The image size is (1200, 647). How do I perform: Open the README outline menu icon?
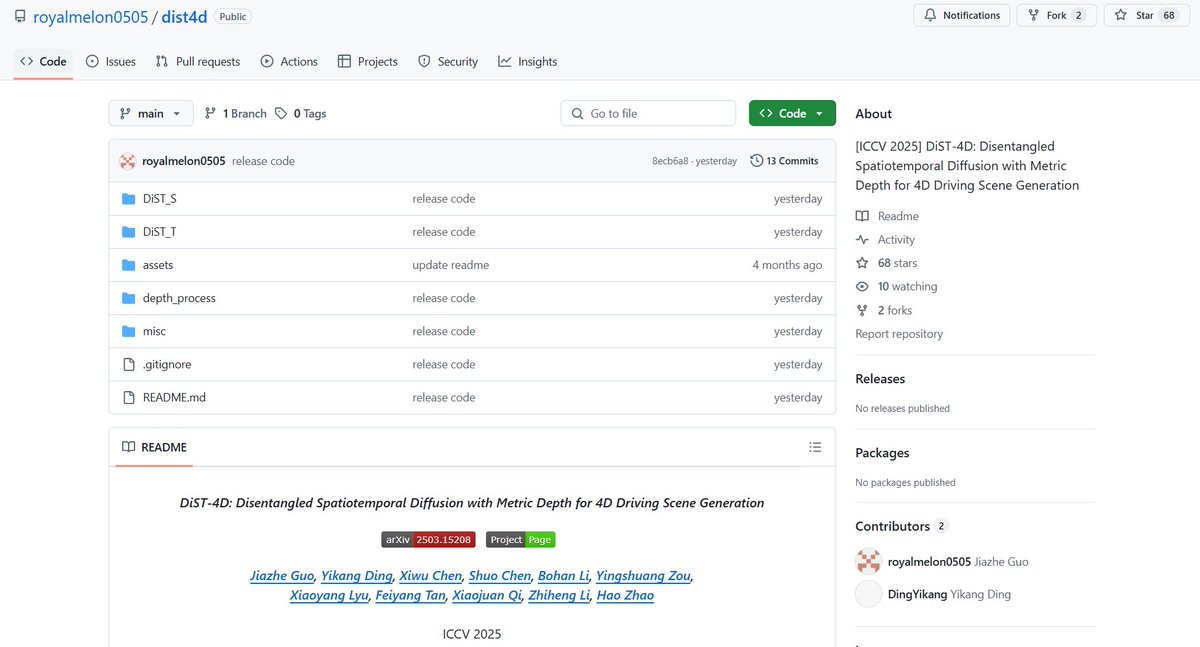pos(815,447)
